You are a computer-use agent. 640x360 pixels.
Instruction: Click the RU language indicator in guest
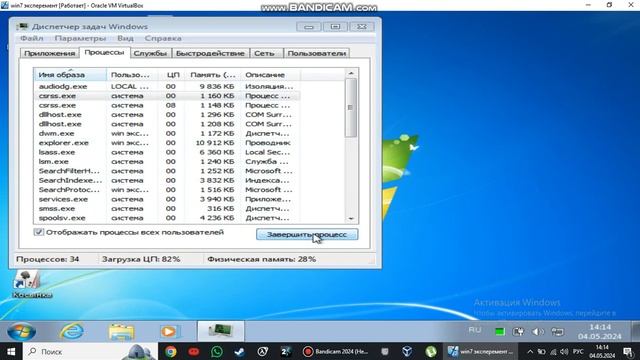point(475,330)
